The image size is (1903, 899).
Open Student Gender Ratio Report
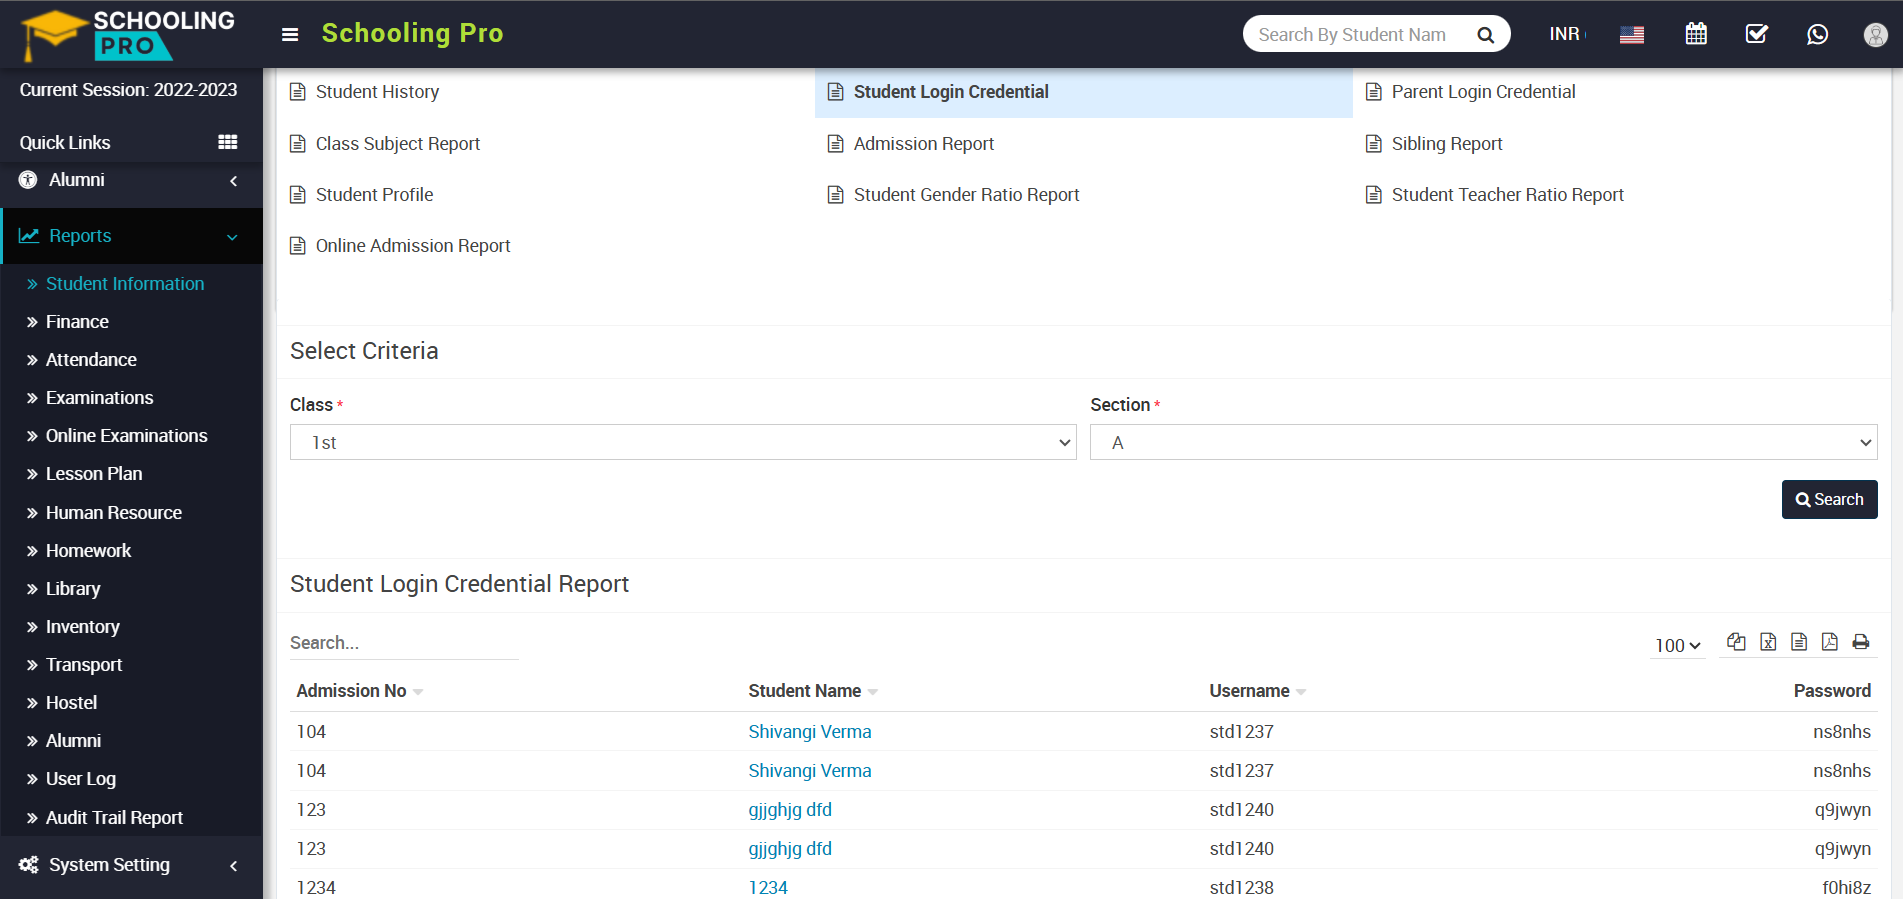click(x=966, y=195)
